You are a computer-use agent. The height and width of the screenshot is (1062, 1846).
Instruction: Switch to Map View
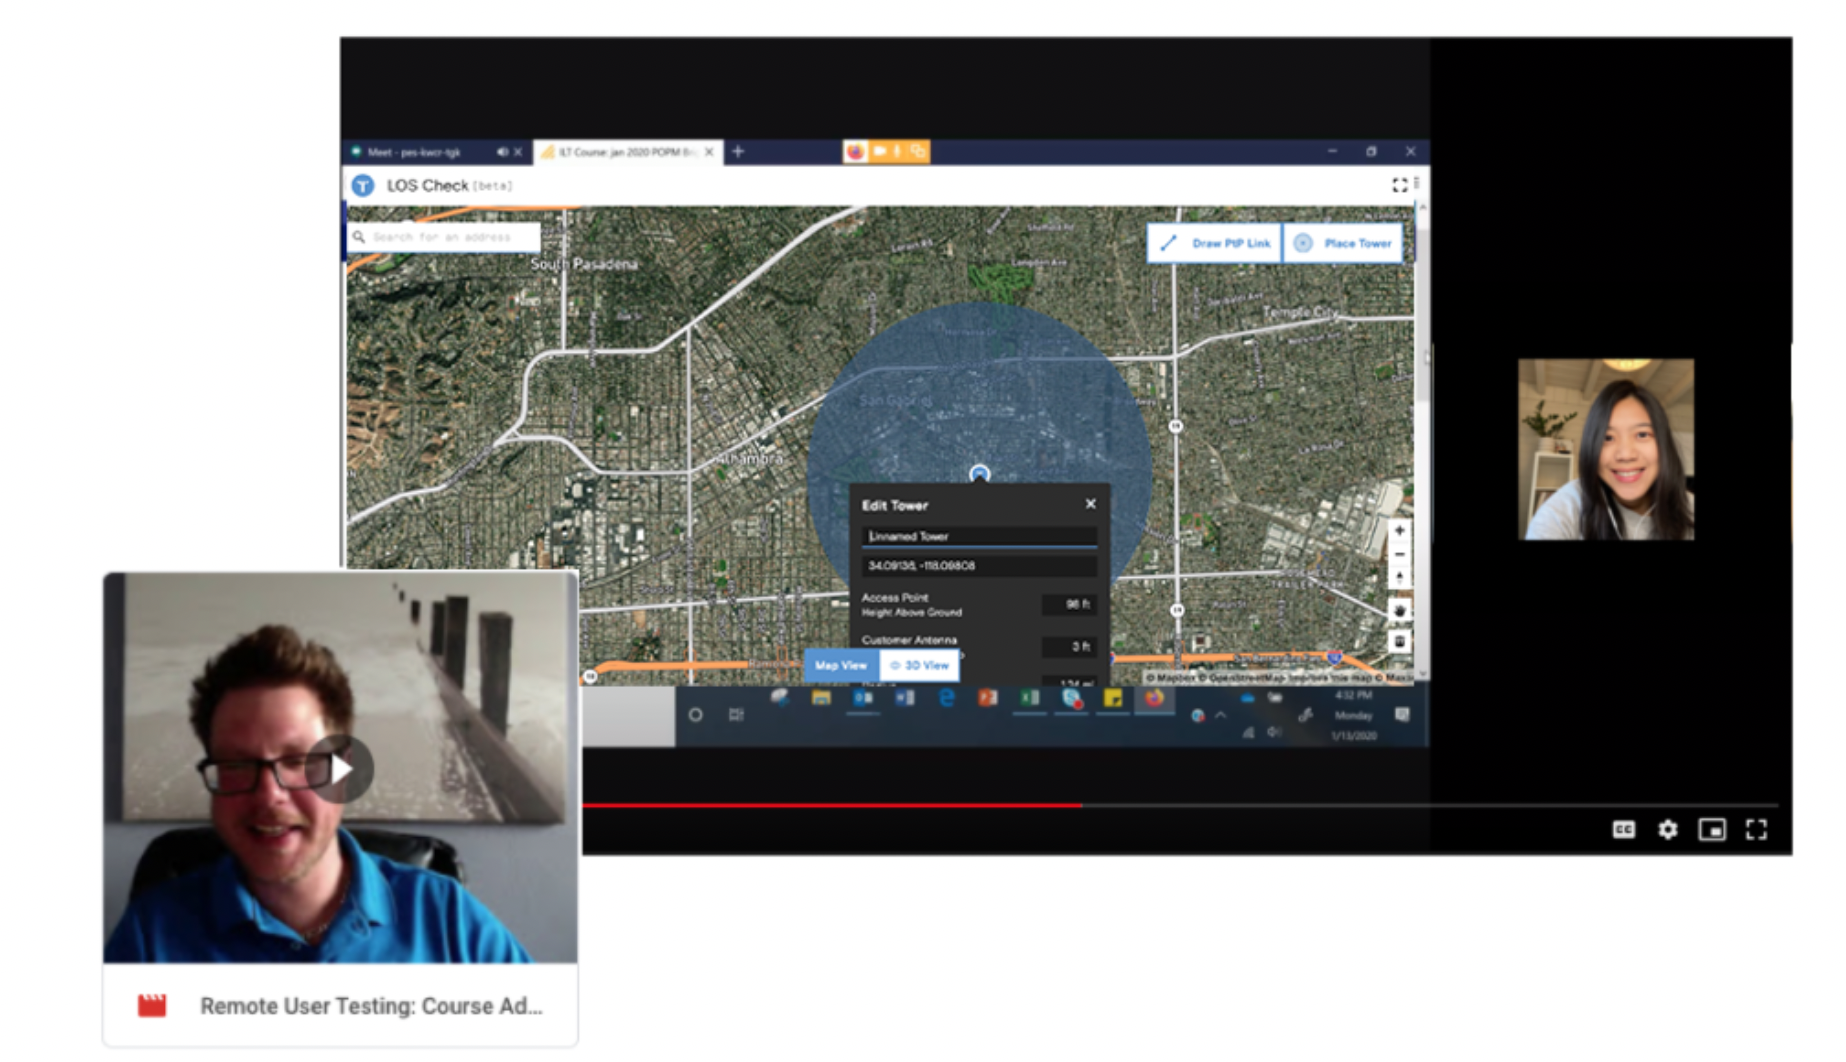841,665
